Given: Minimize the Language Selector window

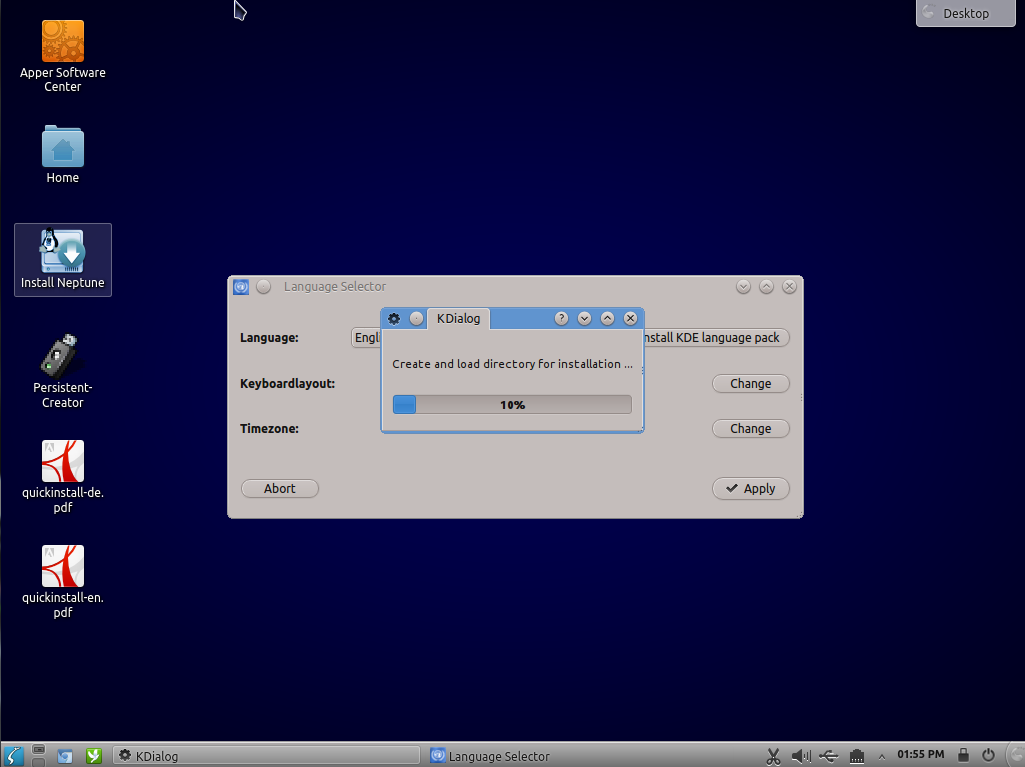Looking at the screenshot, I should tap(743, 286).
